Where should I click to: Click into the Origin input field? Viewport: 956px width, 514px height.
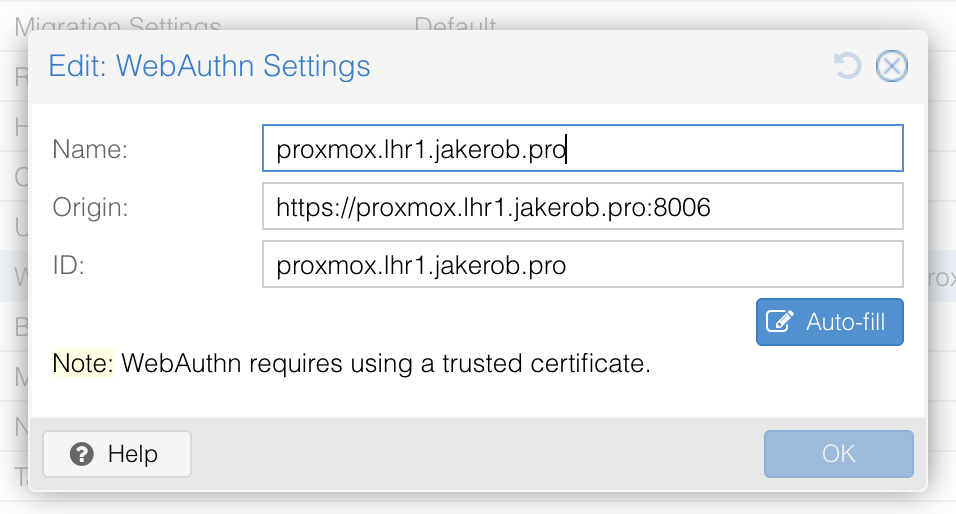[x=582, y=207]
